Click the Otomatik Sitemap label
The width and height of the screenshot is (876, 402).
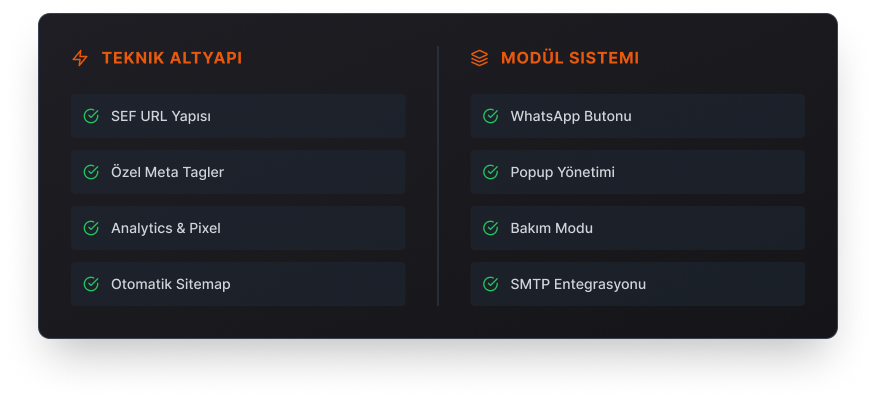pos(170,284)
